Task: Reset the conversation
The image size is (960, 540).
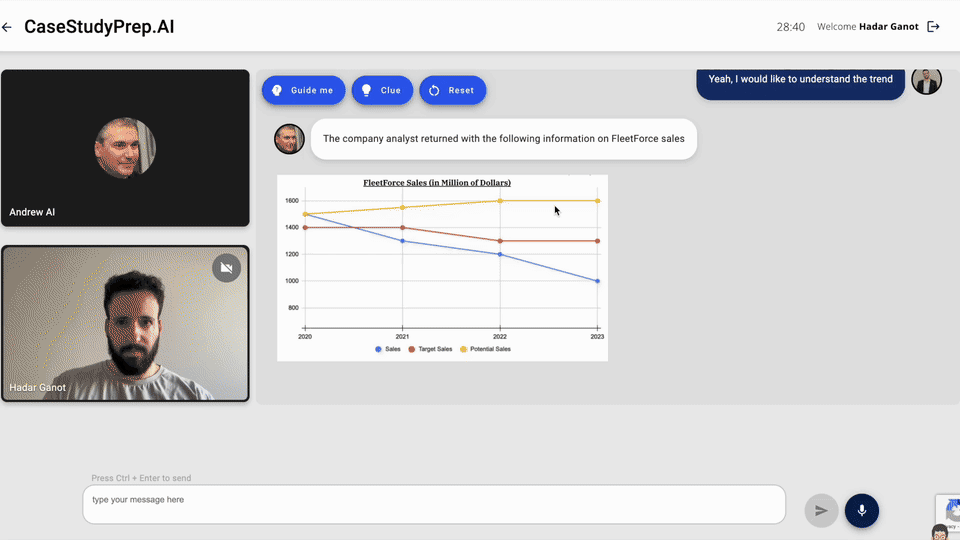Action: pos(452,90)
